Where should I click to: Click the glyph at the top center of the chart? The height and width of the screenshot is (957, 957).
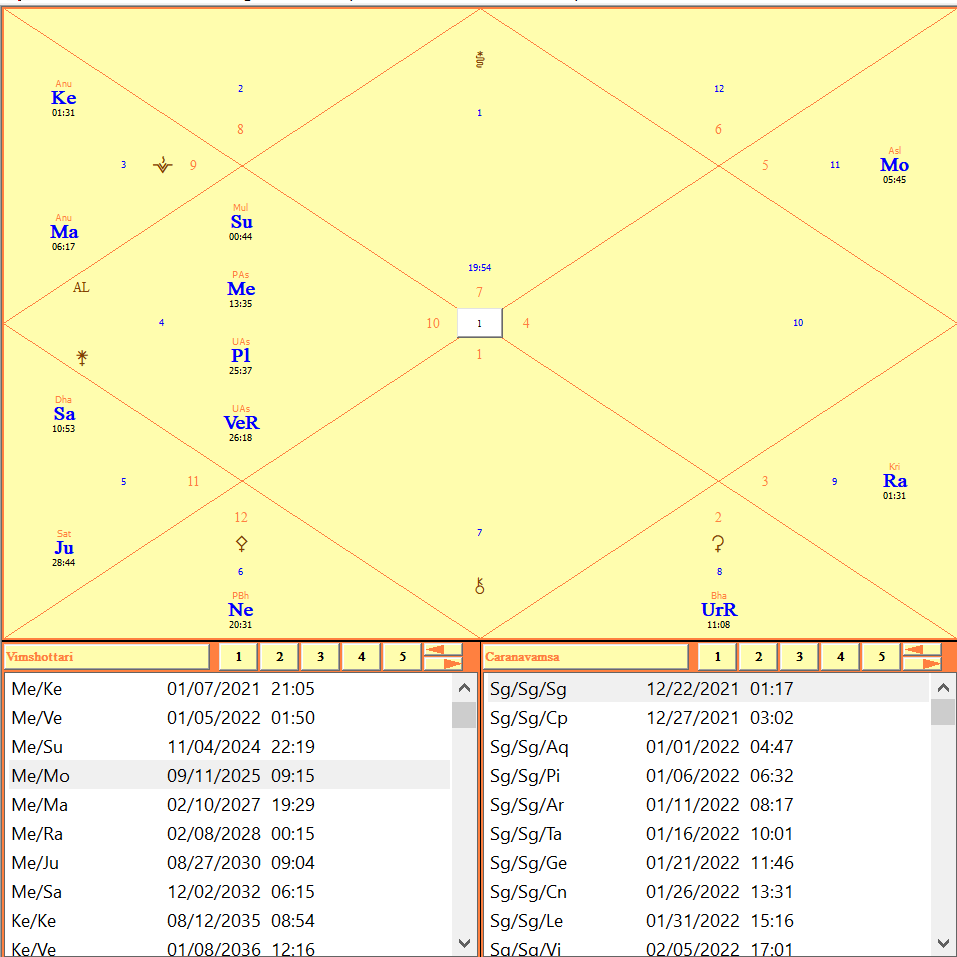(480, 60)
